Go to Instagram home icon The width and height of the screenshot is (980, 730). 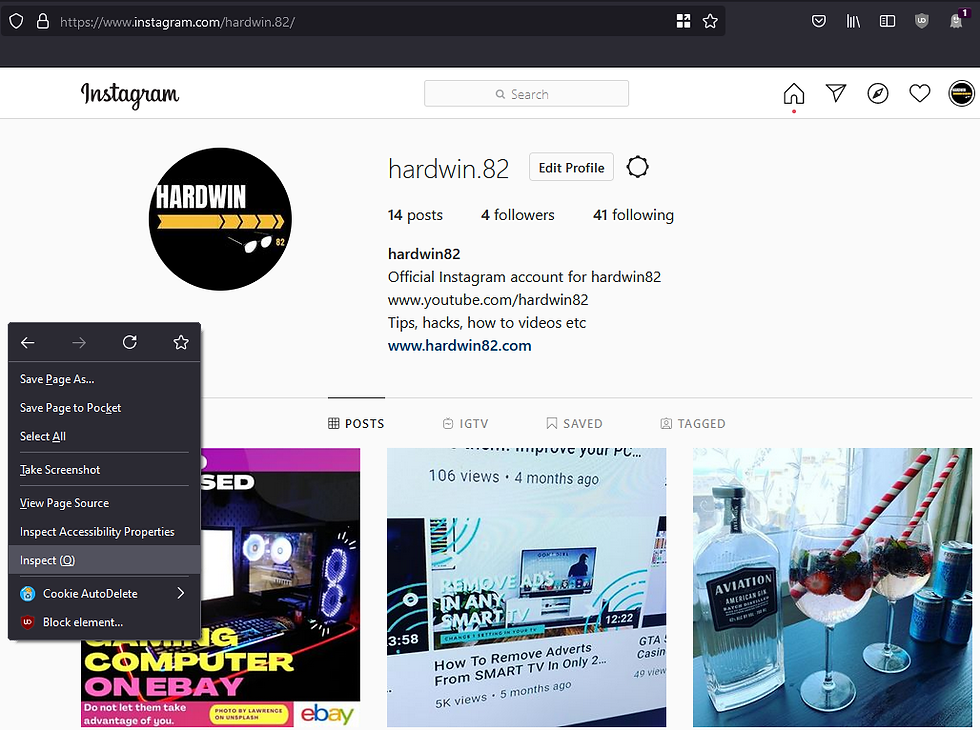pyautogui.click(x=794, y=94)
